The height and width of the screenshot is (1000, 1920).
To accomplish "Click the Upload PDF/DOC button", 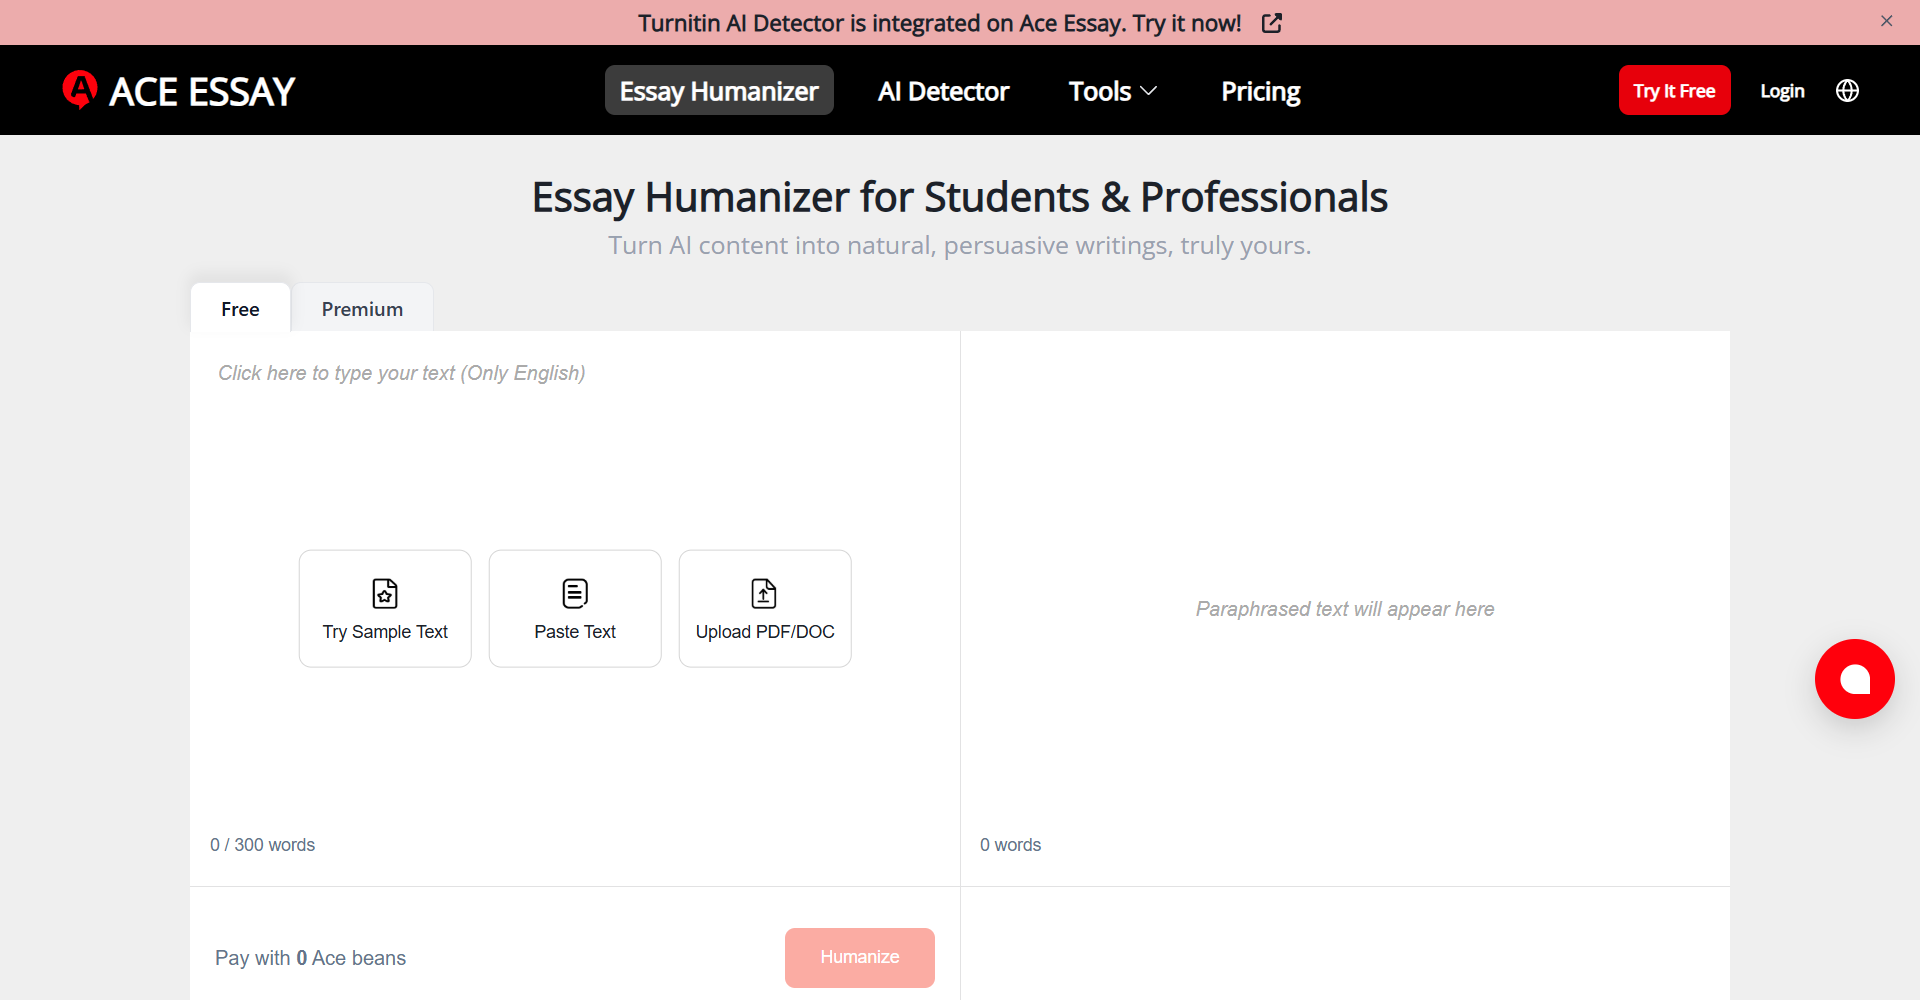I will pyautogui.click(x=765, y=608).
